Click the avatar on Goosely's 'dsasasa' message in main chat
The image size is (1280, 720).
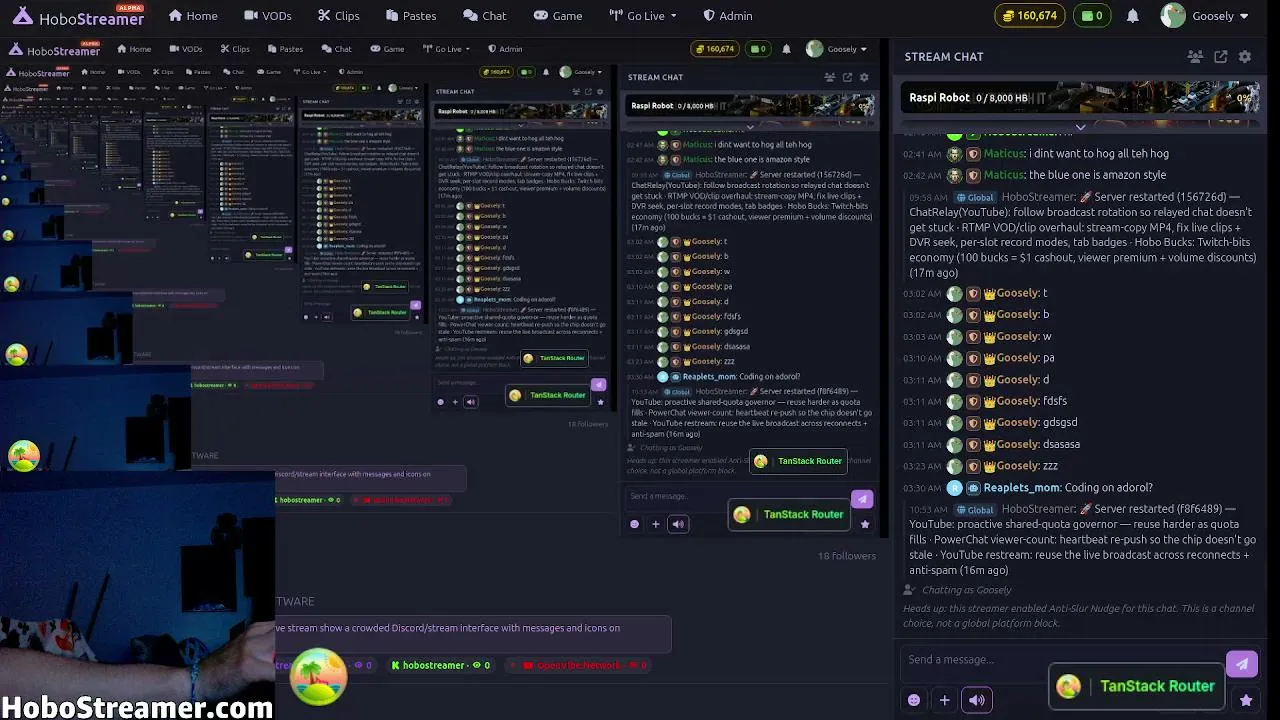[x=955, y=444]
